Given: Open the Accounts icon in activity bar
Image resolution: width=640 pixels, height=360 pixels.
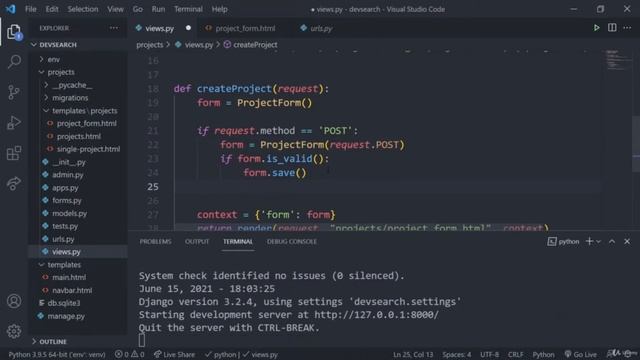Looking at the screenshot, I should coord(14,301).
